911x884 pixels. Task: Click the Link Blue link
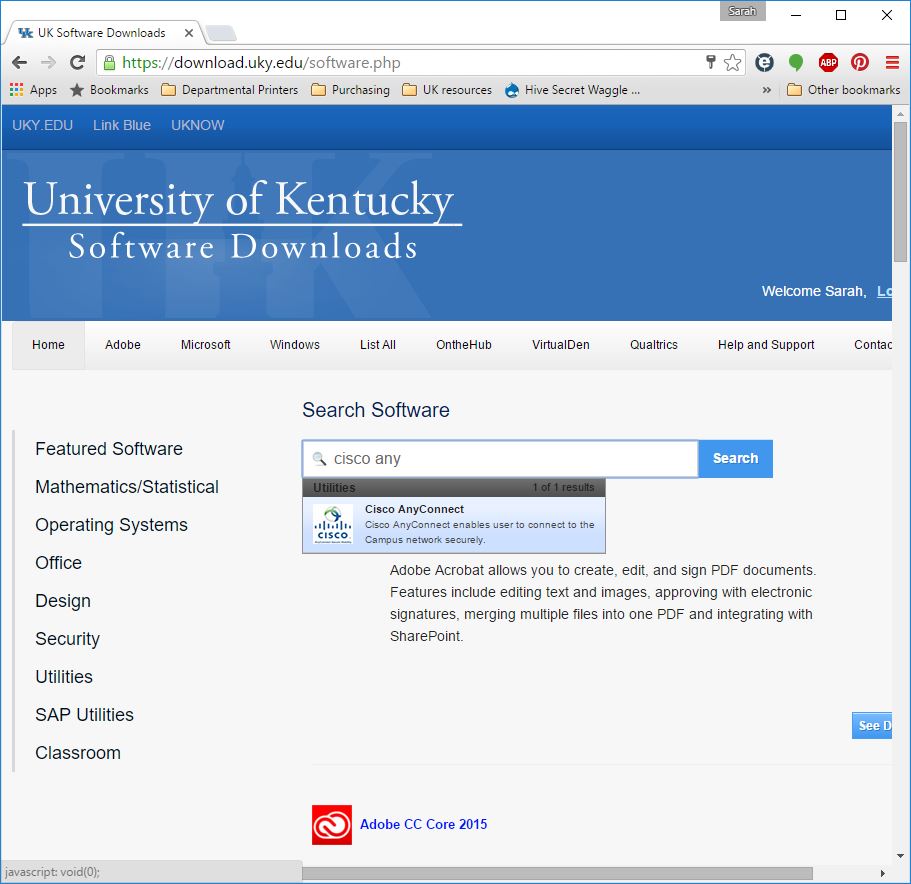(x=122, y=125)
